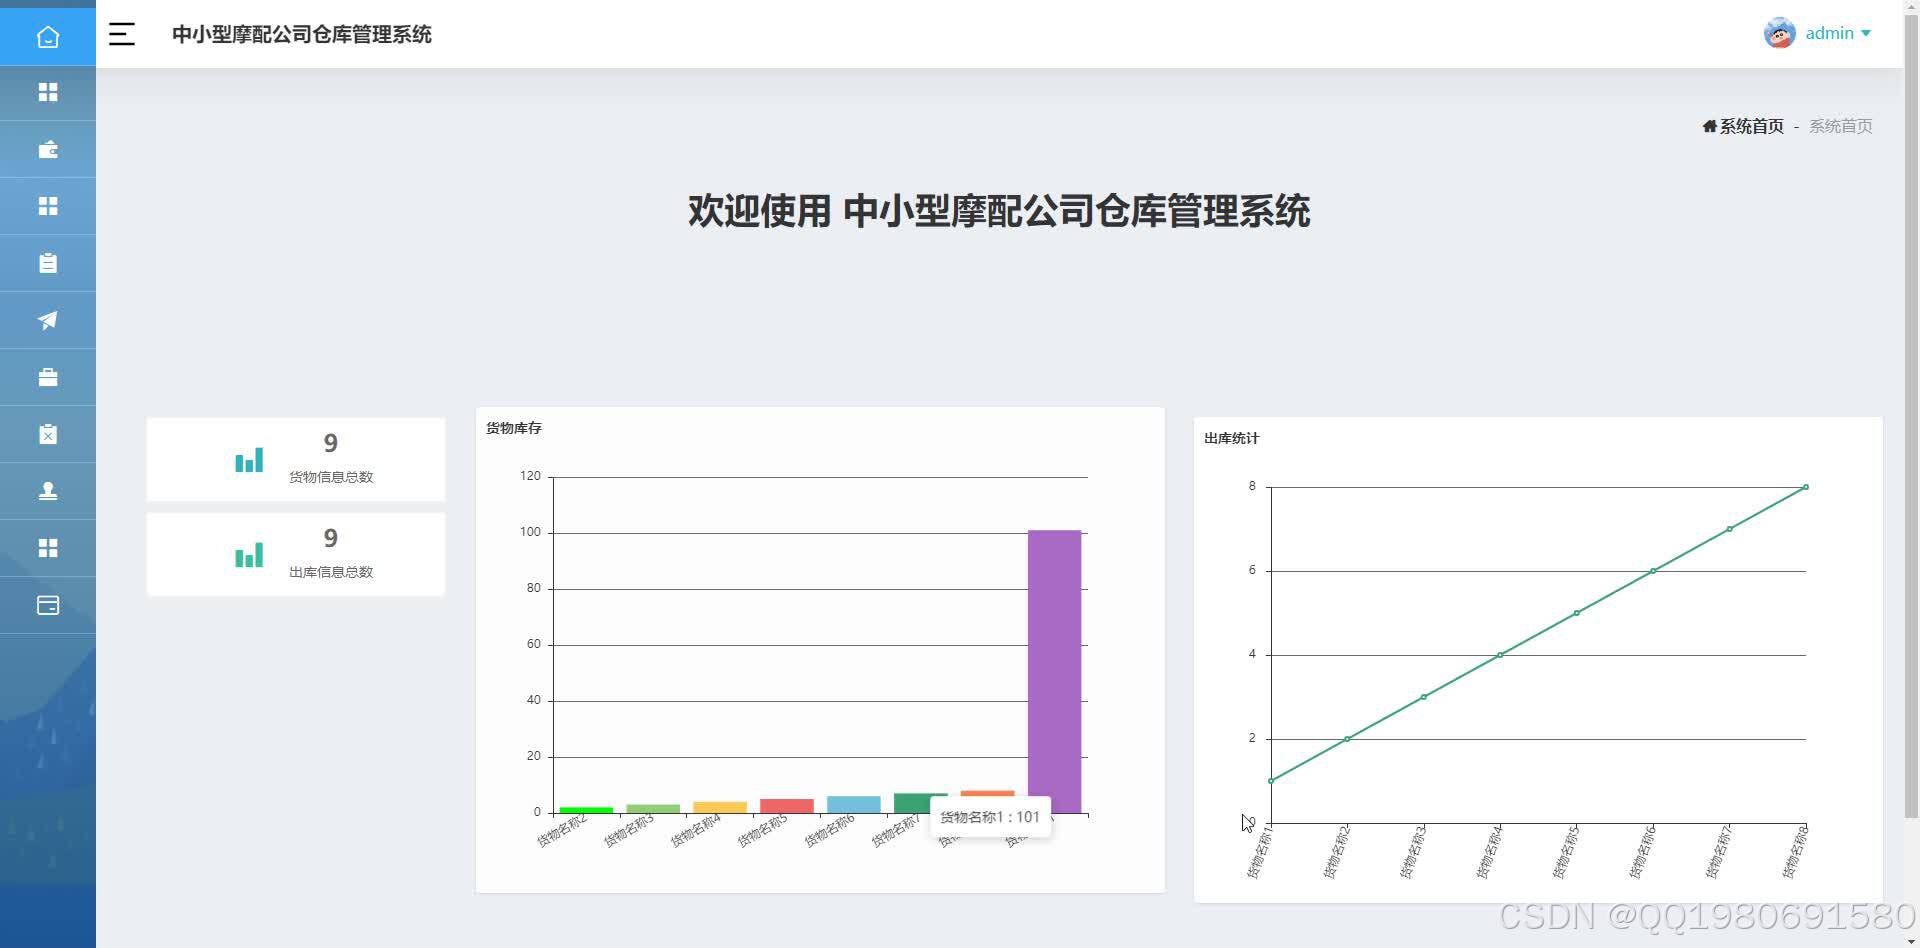The width and height of the screenshot is (1920, 948).
Task: Select the tall purple bar in 货物库存 chart
Action: (1053, 670)
